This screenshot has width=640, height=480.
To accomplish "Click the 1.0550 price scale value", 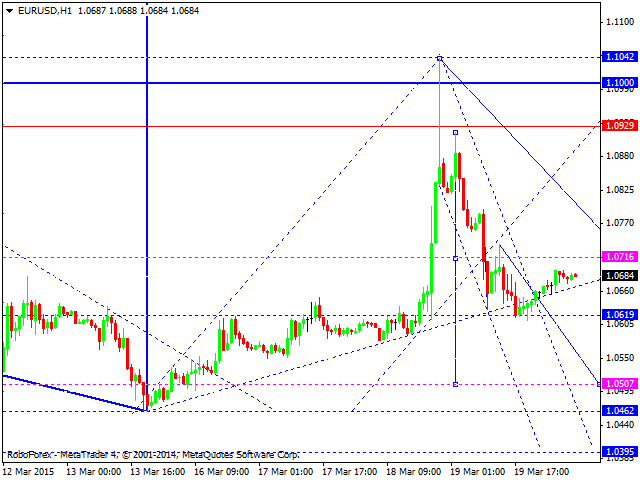I will click(620, 358).
